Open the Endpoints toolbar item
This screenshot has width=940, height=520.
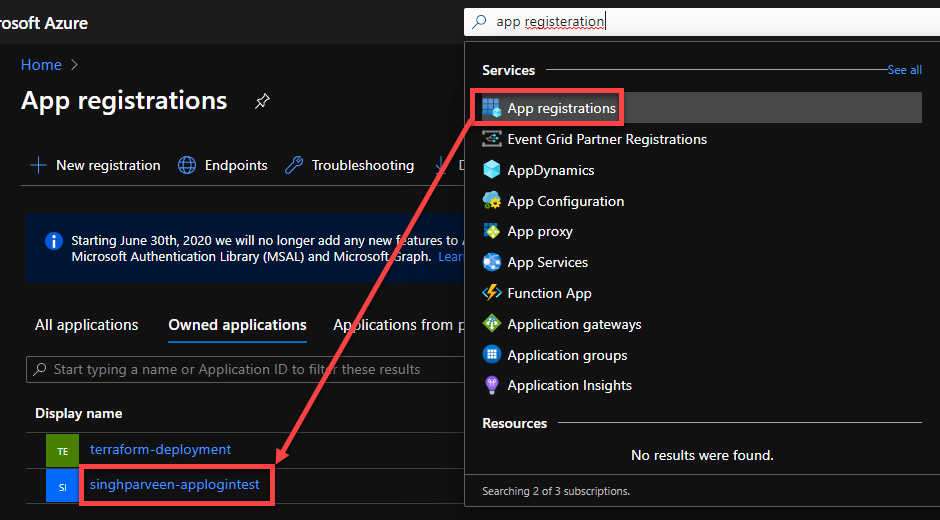tap(223, 165)
